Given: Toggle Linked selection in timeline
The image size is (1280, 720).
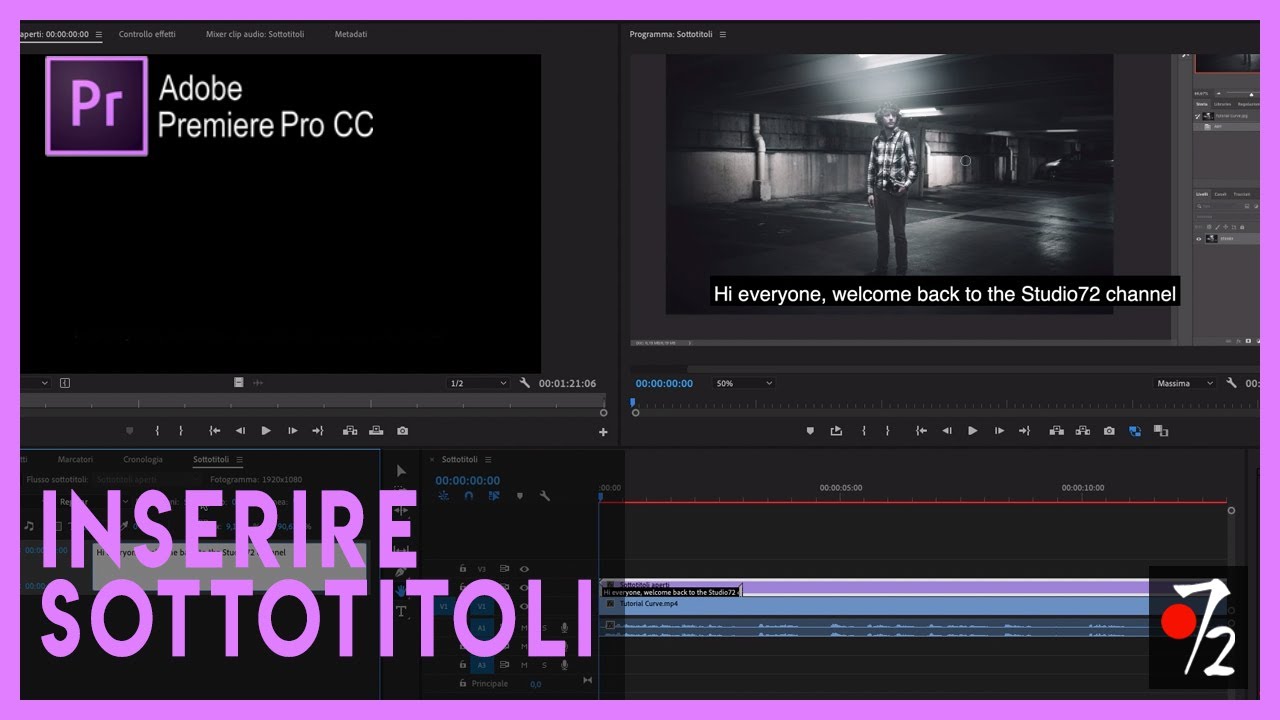Looking at the screenshot, I should 494,496.
